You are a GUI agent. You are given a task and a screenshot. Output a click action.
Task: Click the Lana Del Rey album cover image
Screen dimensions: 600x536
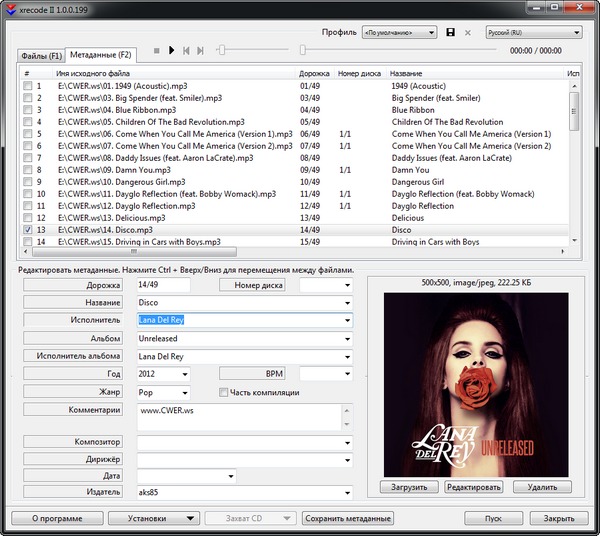pos(474,383)
